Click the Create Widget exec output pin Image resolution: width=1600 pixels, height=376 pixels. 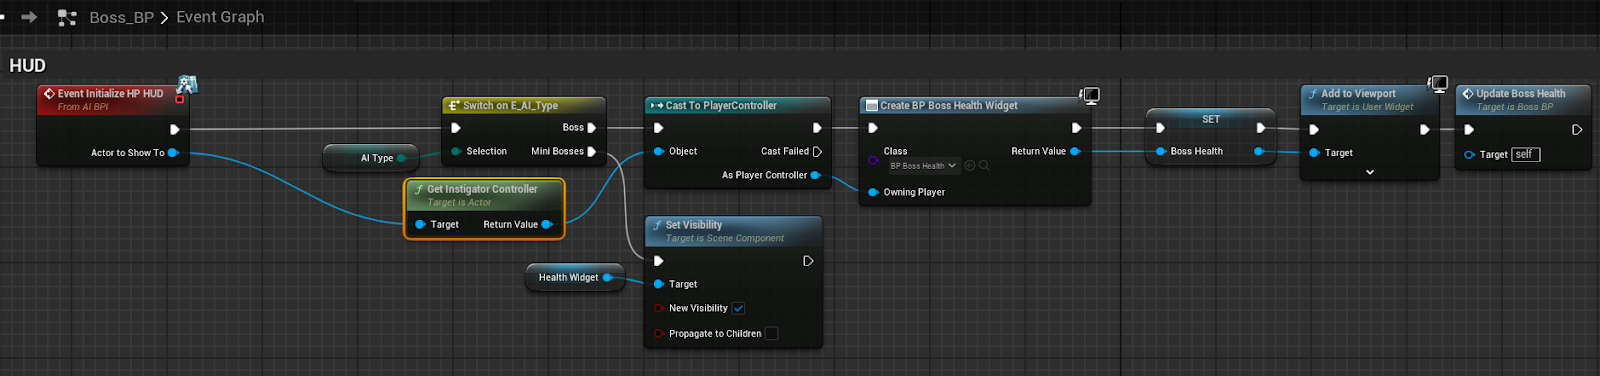tap(1076, 128)
